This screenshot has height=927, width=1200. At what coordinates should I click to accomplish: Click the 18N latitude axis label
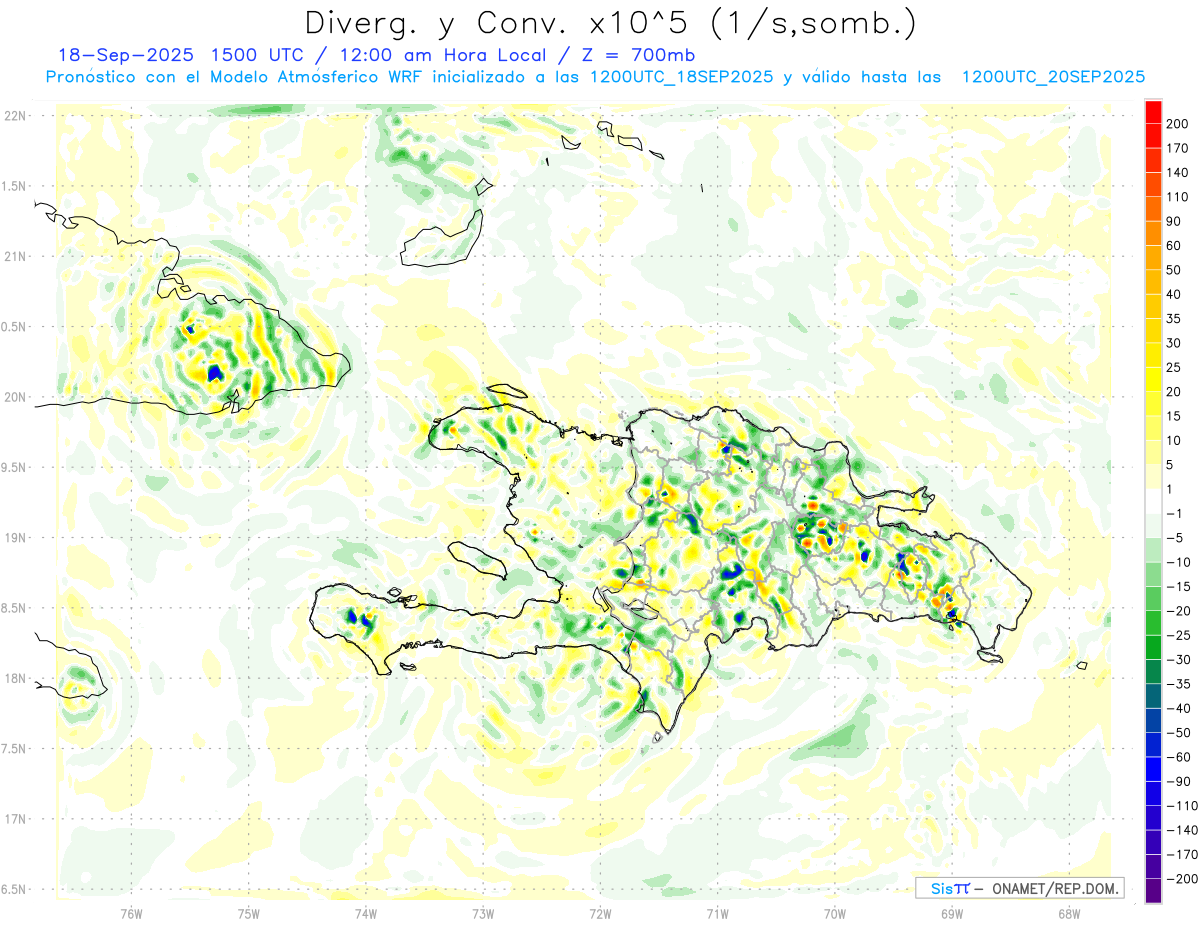[x=14, y=678]
